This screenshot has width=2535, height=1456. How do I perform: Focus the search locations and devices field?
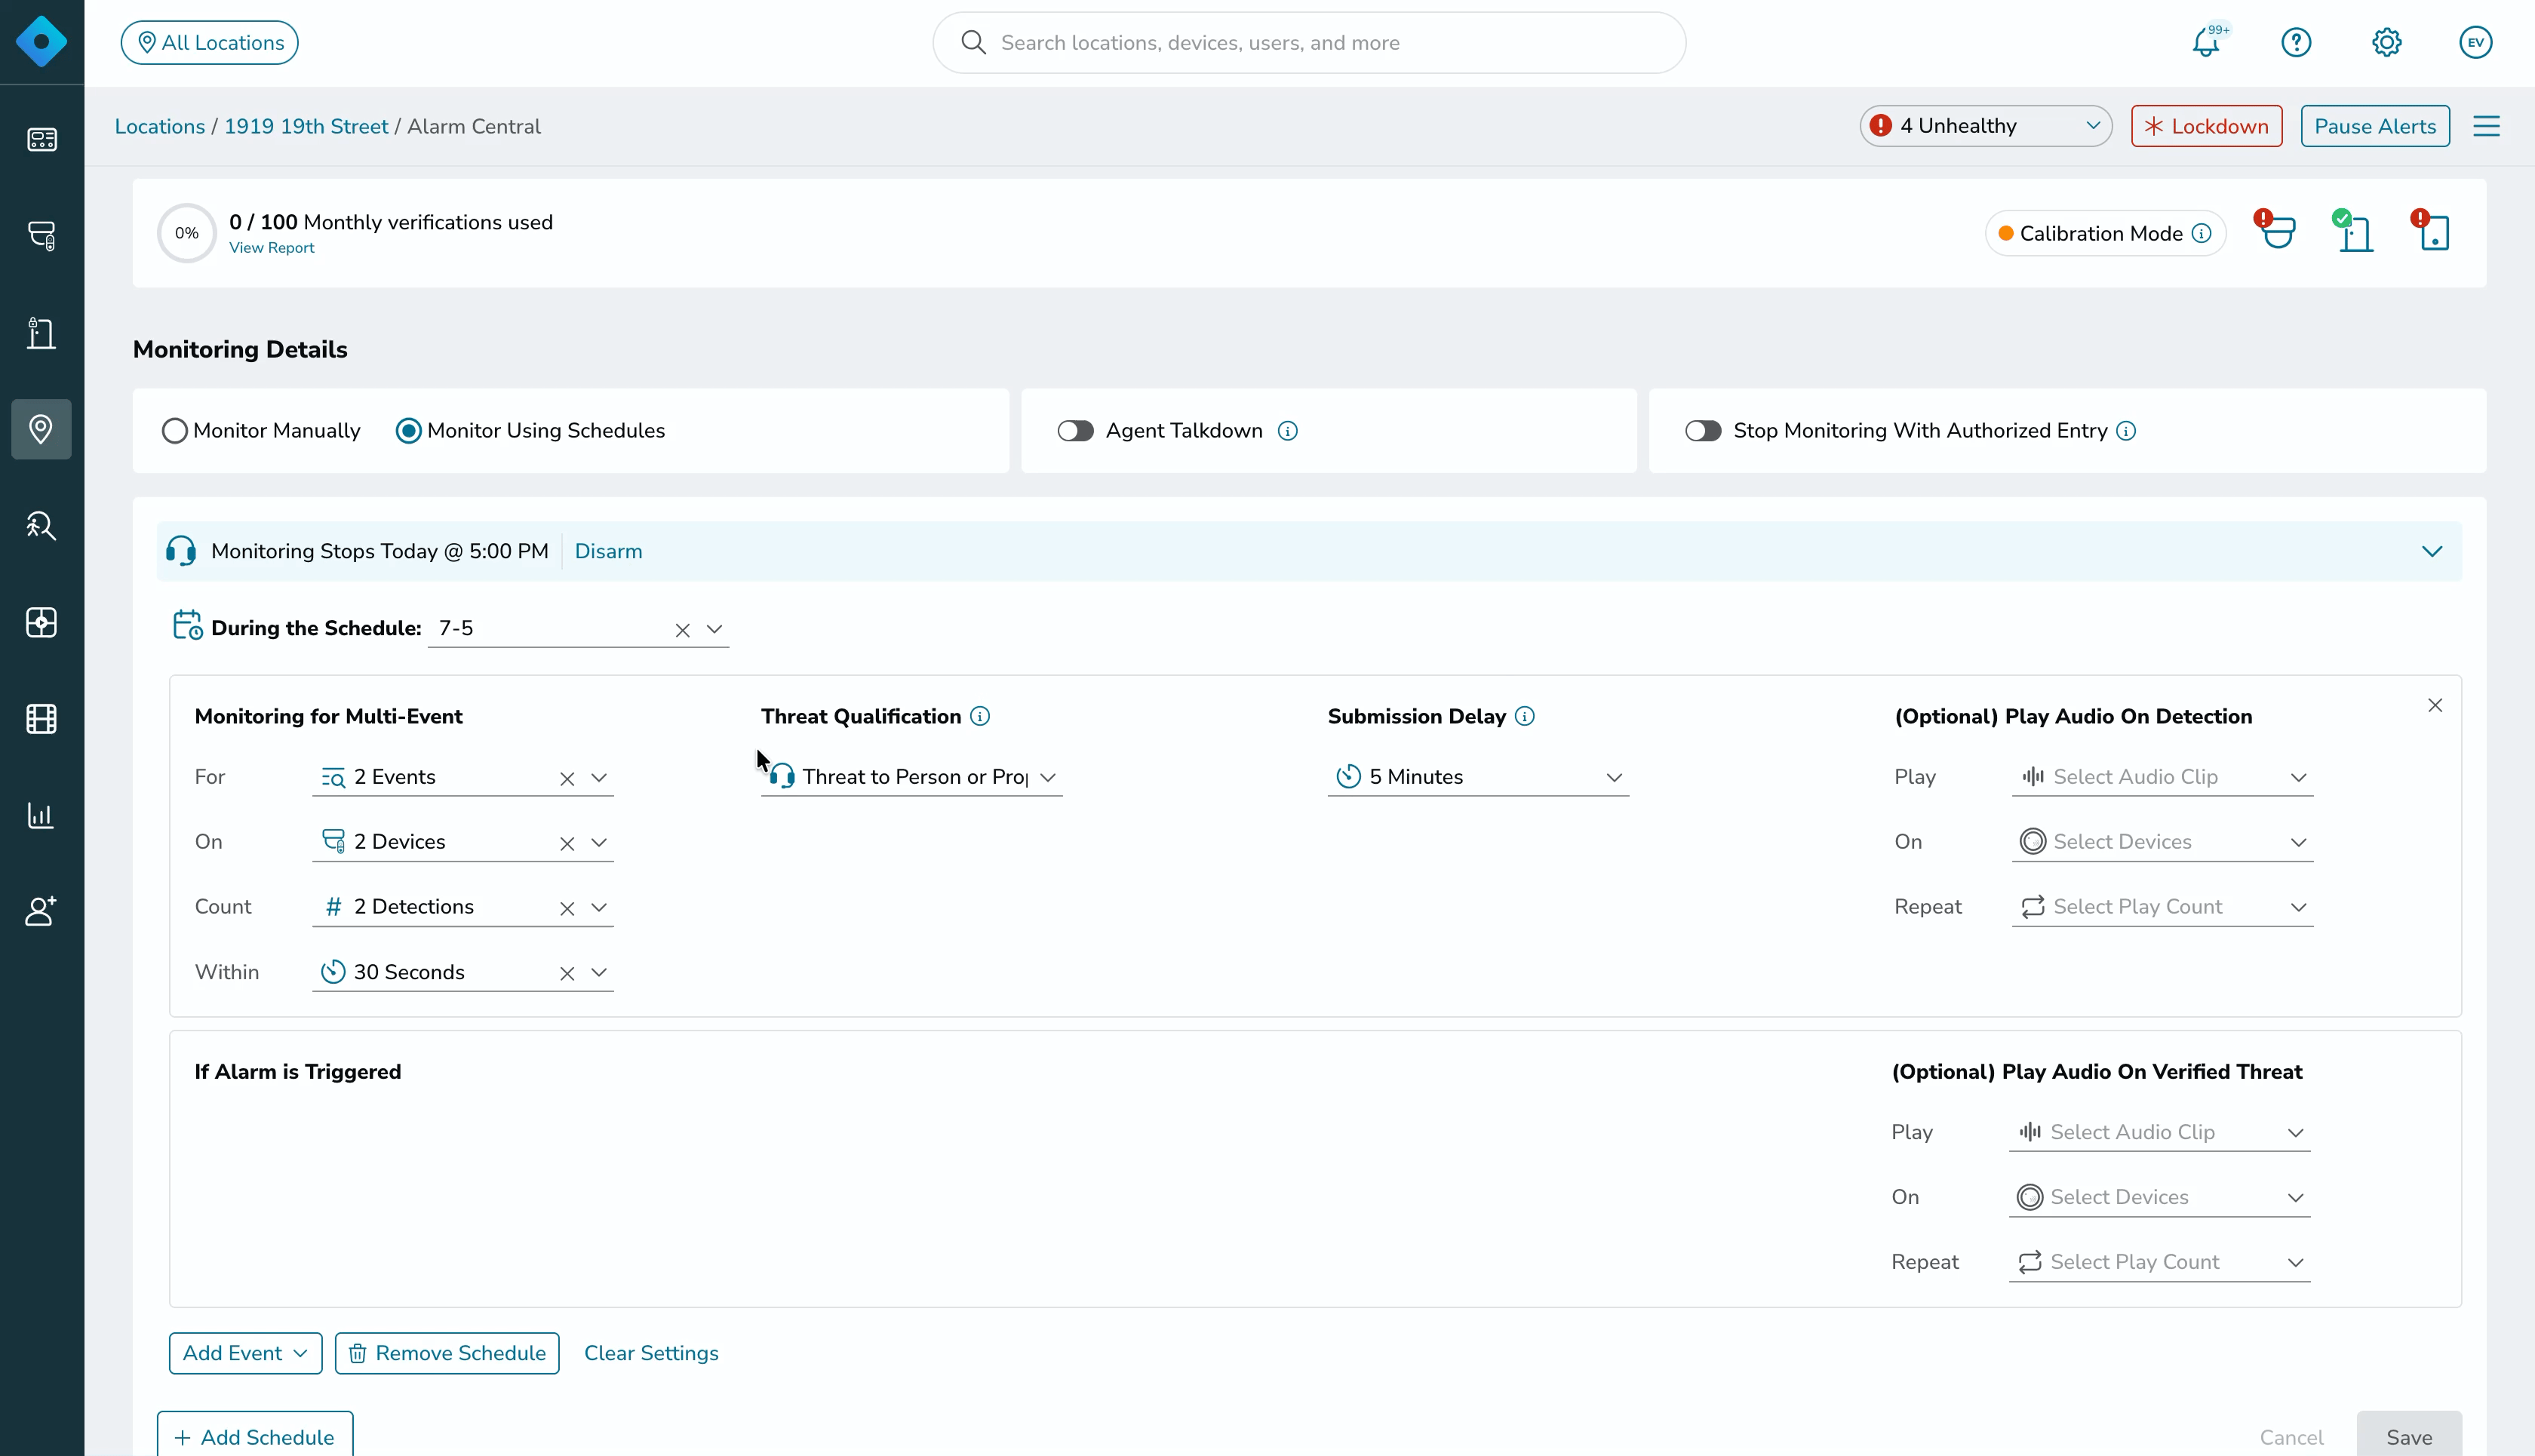[x=1309, y=43]
